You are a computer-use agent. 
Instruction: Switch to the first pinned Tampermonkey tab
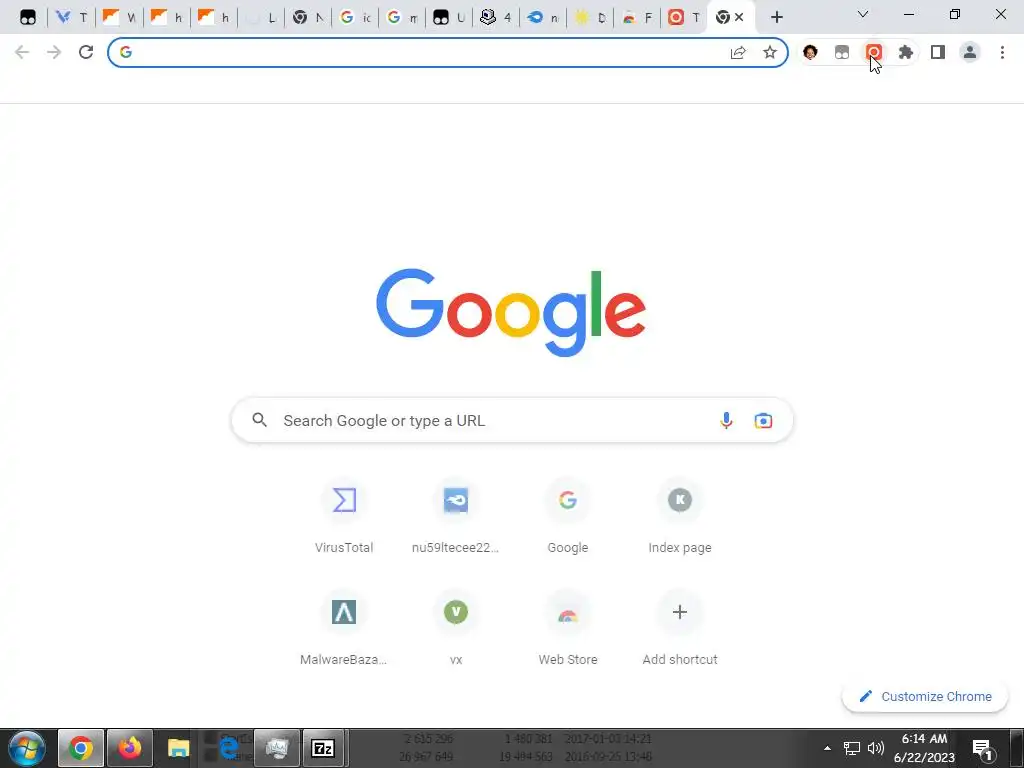coord(27,18)
